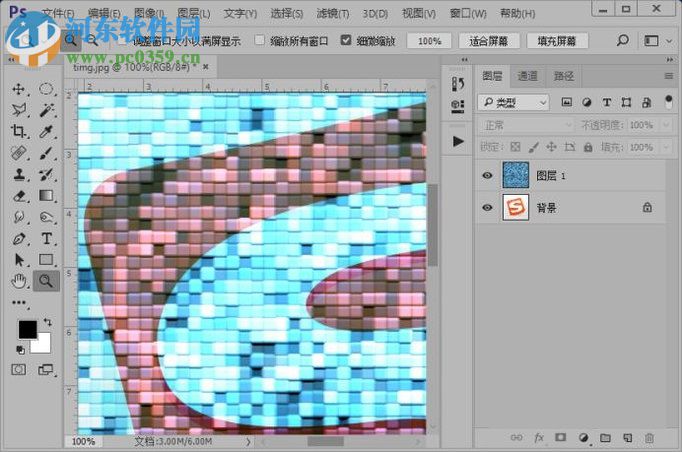Expand the status bar info arrow

[248, 442]
